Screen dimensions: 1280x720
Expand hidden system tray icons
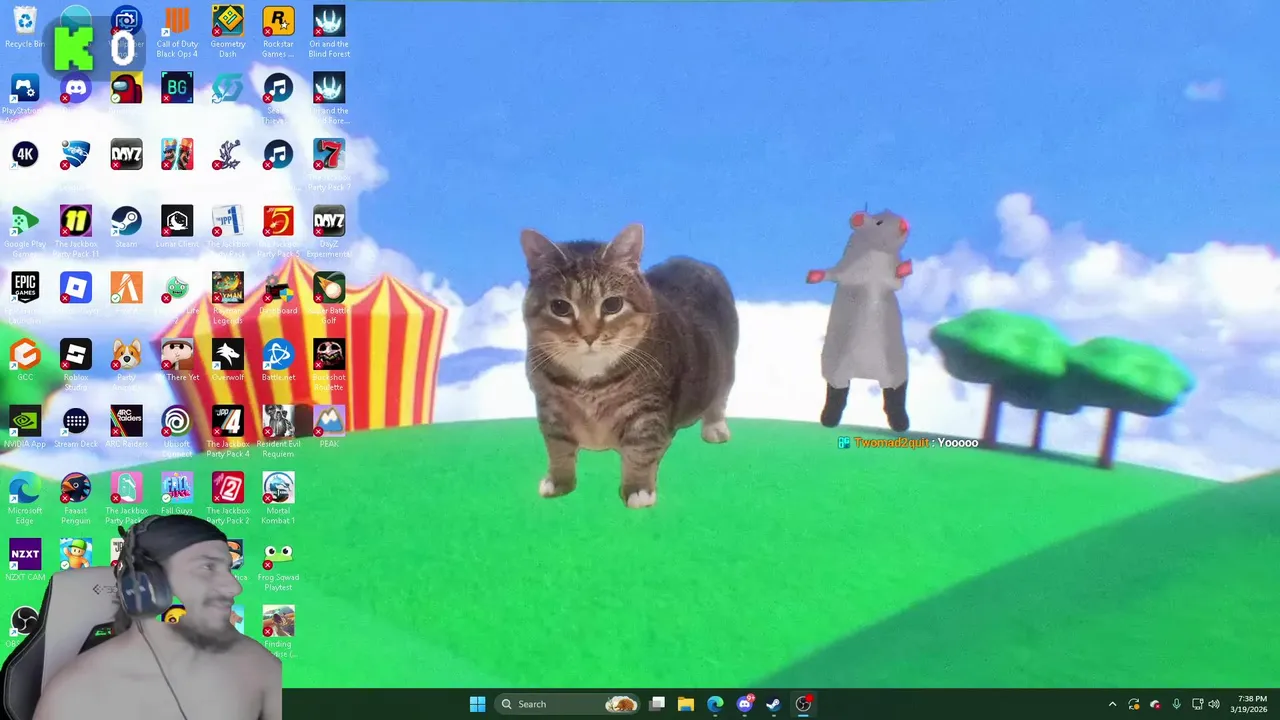1112,704
